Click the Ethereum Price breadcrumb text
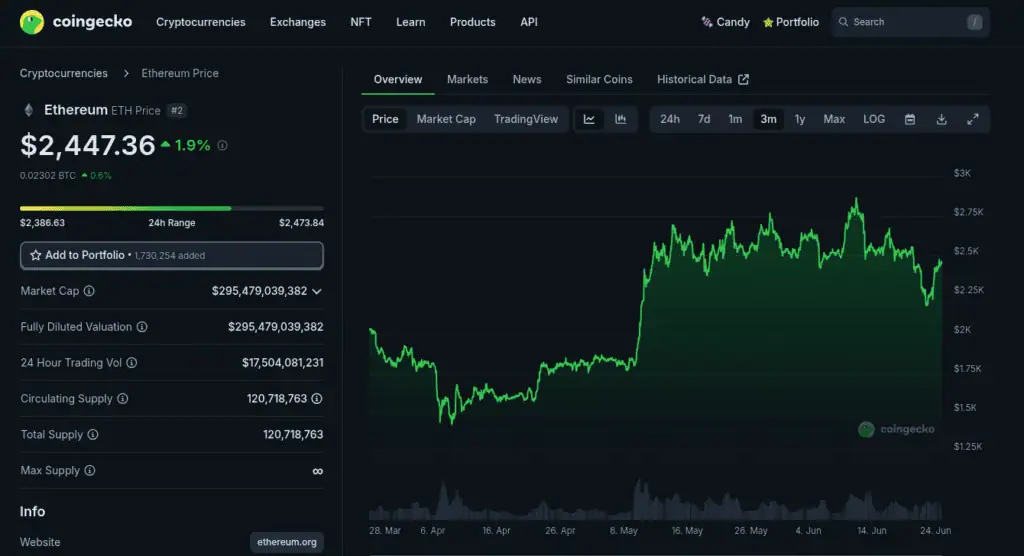The image size is (1024, 556). (180, 73)
